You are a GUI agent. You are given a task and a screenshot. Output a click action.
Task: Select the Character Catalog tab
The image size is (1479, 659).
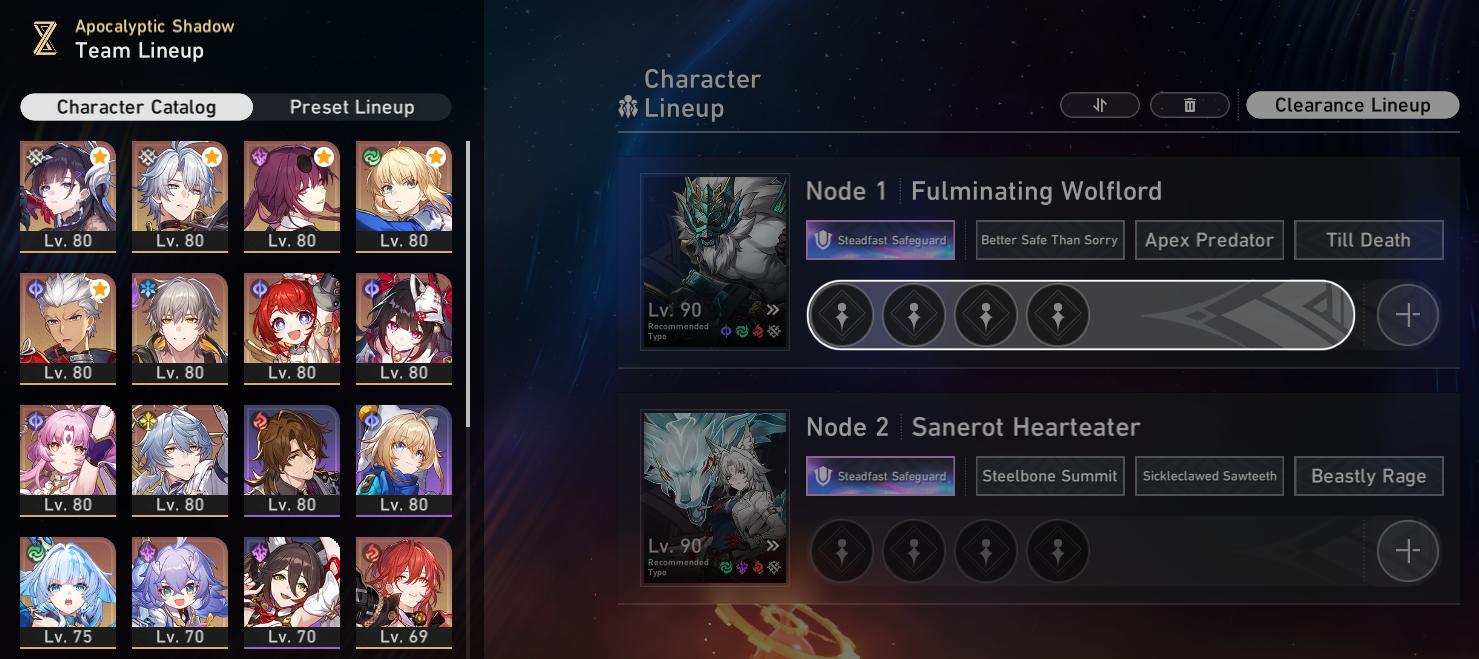click(x=136, y=107)
